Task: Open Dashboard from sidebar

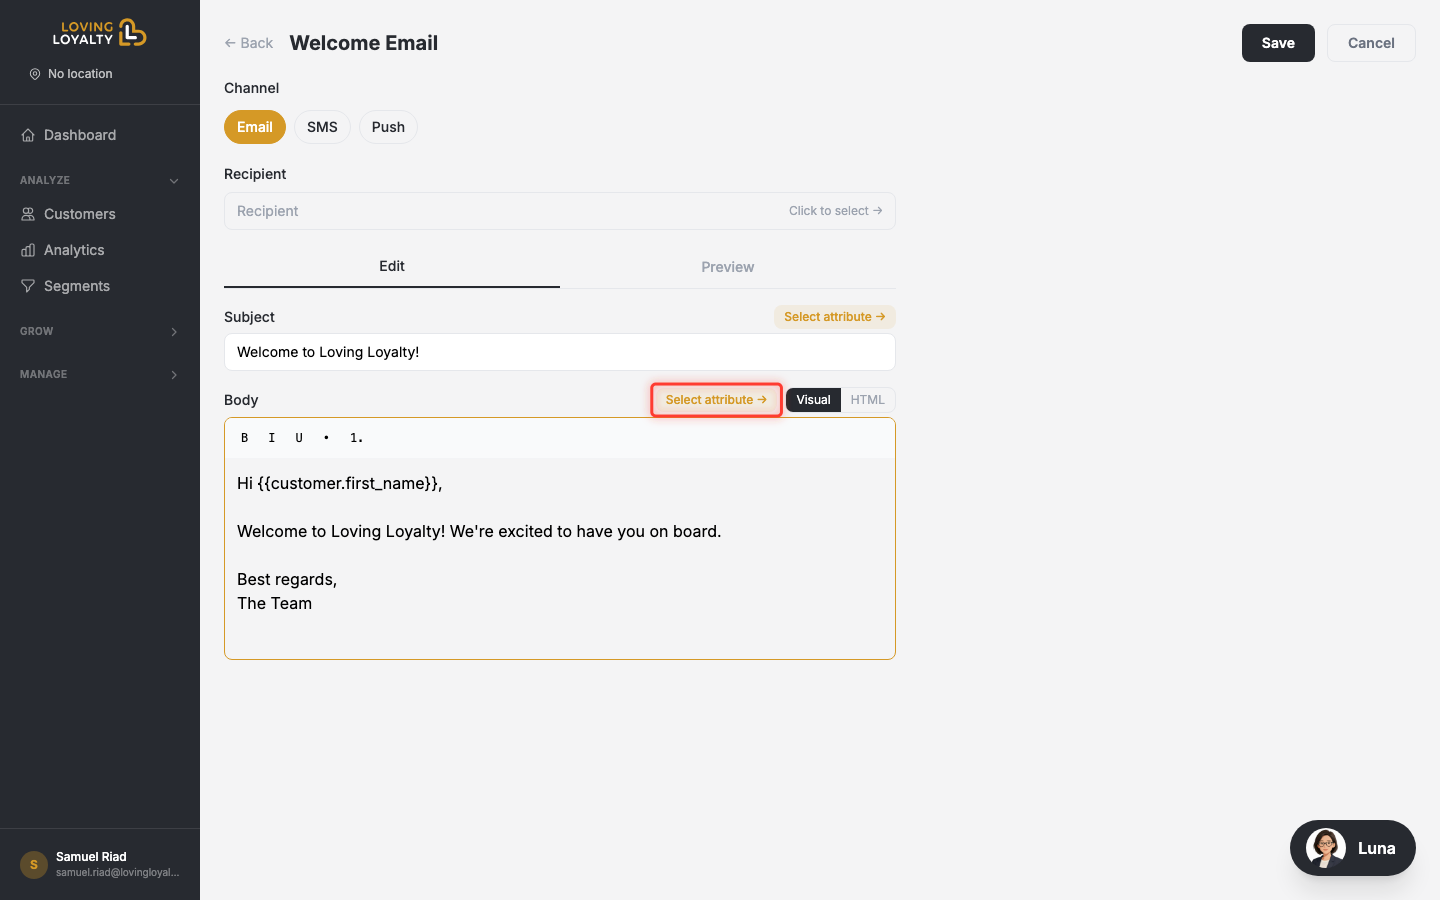Action: tap(100, 135)
